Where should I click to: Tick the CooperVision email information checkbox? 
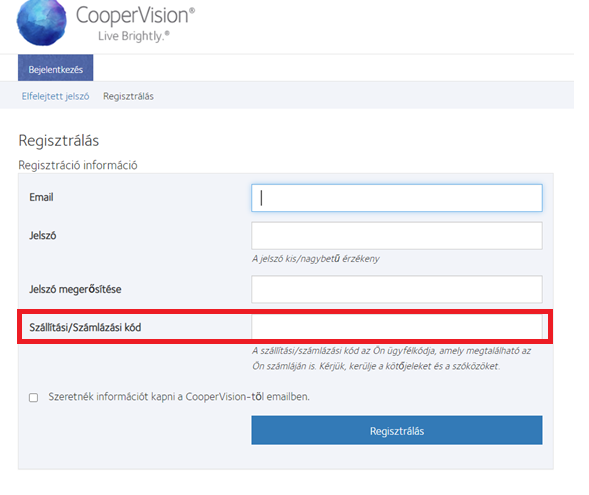tap(33, 397)
